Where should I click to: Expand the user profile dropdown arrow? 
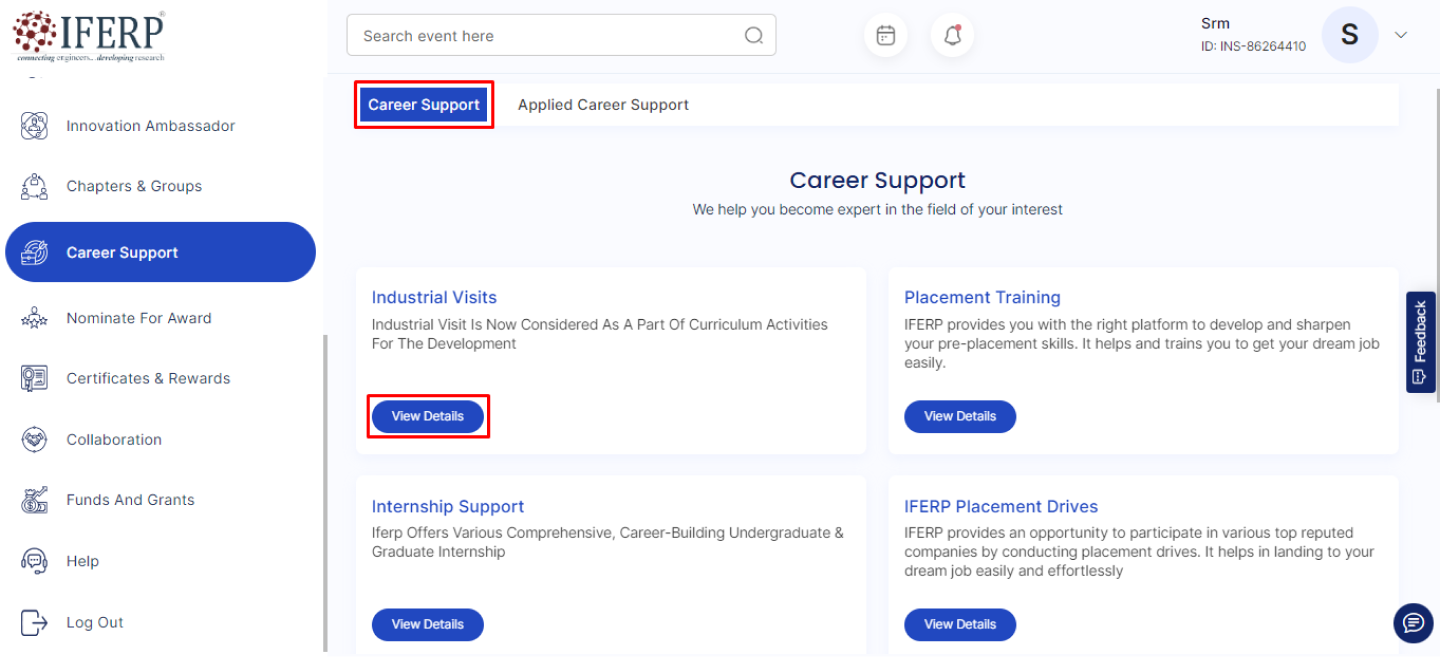[x=1401, y=35]
